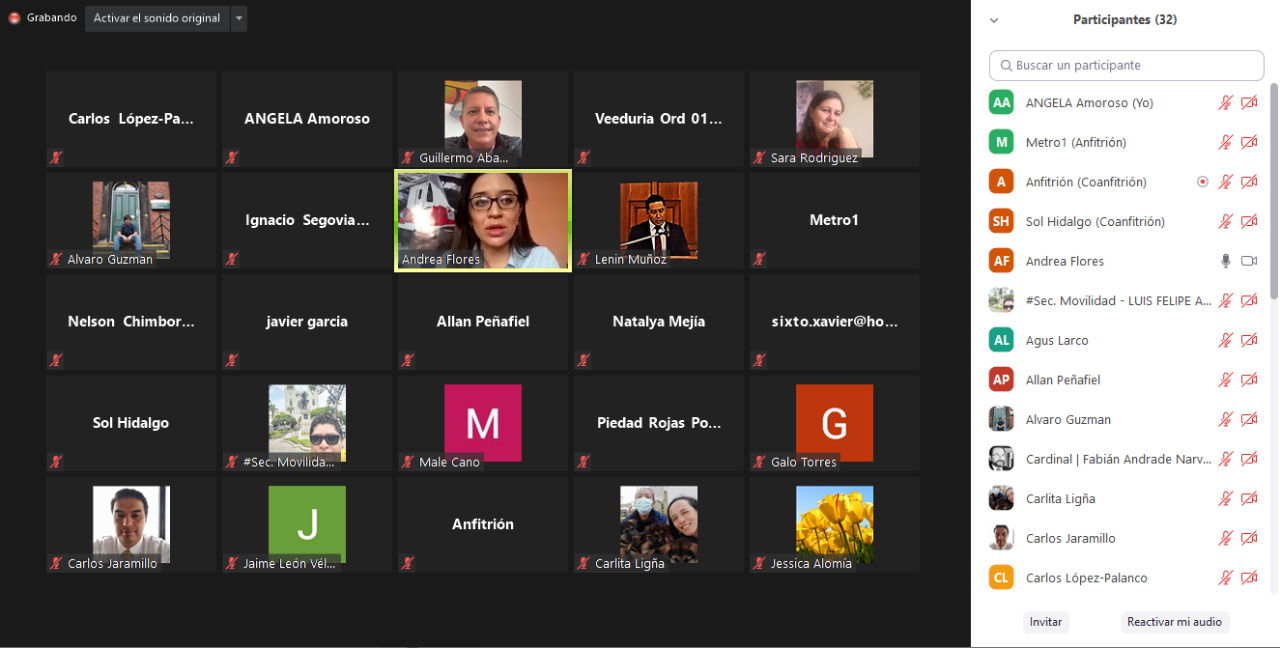Image resolution: width=1280 pixels, height=648 pixels.
Task: Click the recording icon in the Anfitrión (Coanfitrión) row
Action: (1203, 182)
